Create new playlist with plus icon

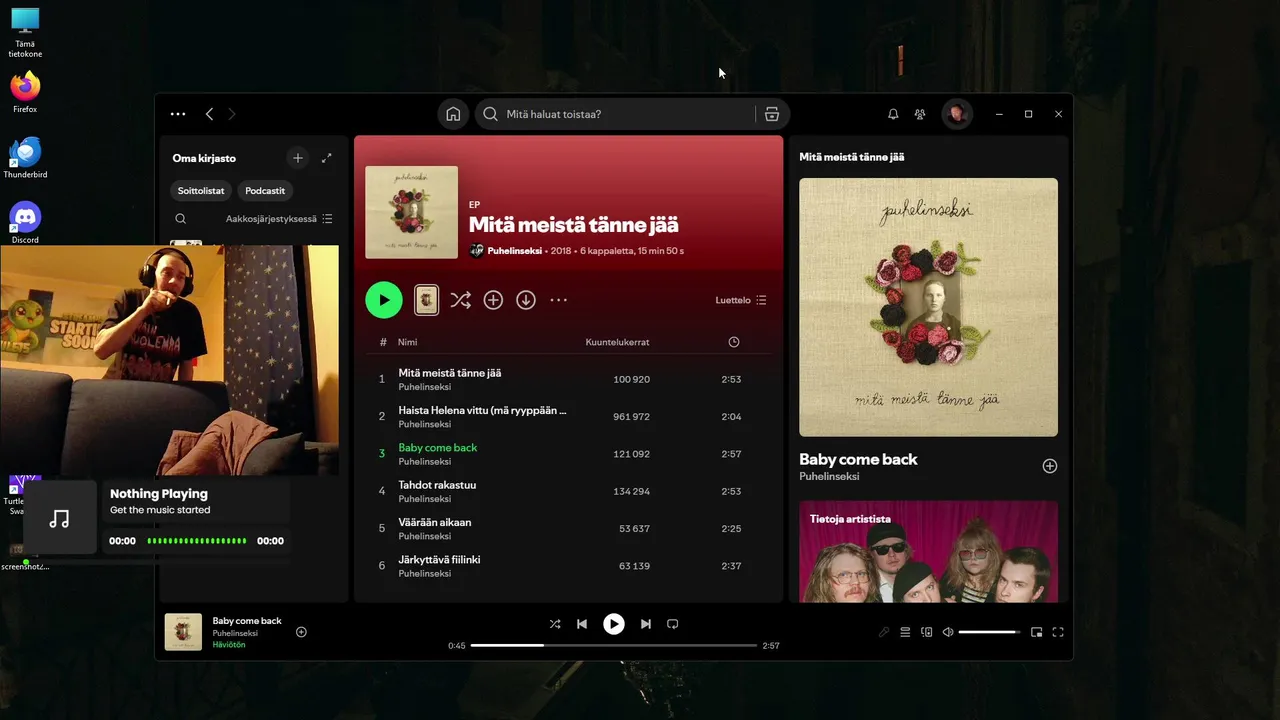297,158
